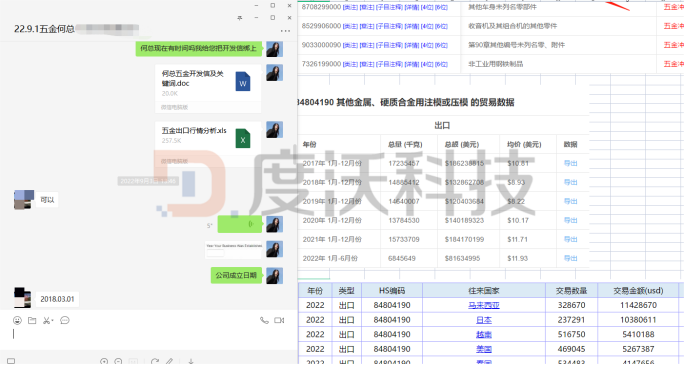Select cell with value 11428670

[638, 305]
